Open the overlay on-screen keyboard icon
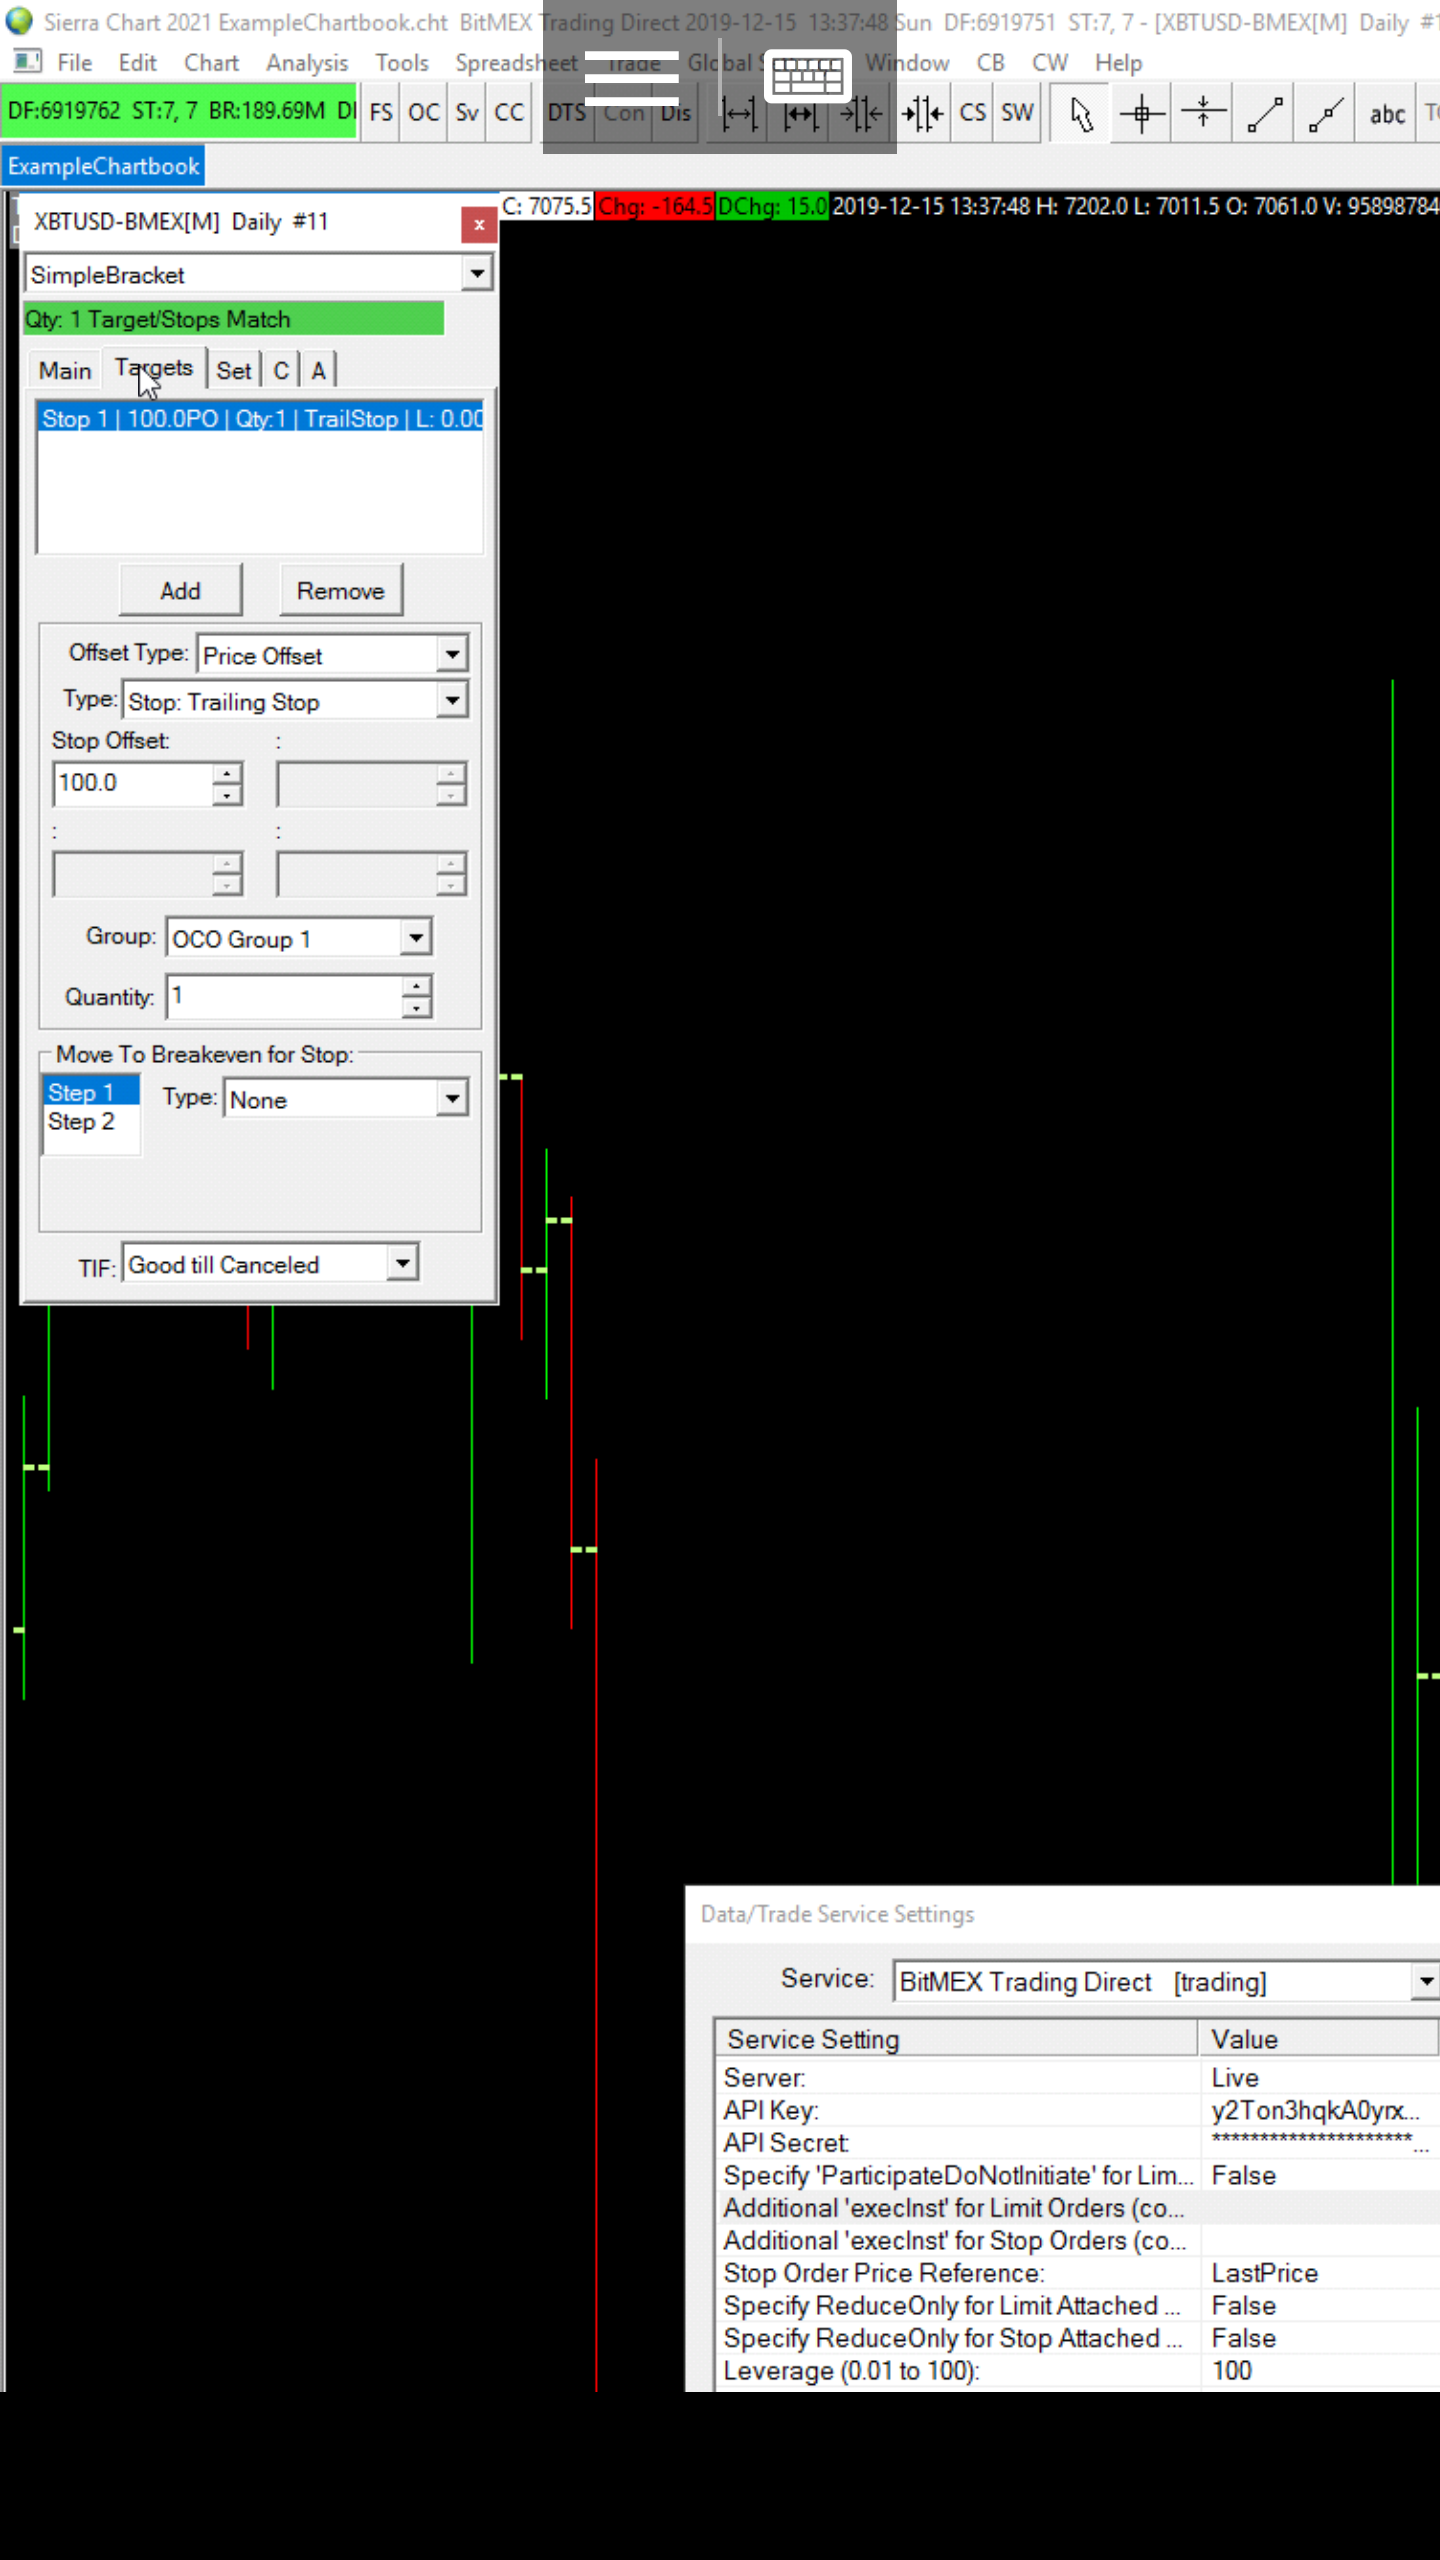Viewport: 1440px width, 2560px height. click(x=807, y=76)
